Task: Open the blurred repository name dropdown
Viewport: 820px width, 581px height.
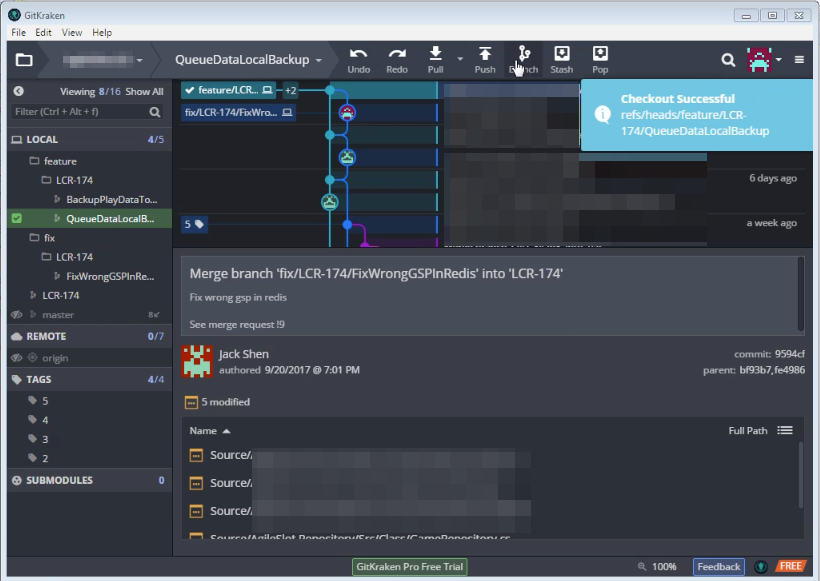Action: (139, 60)
